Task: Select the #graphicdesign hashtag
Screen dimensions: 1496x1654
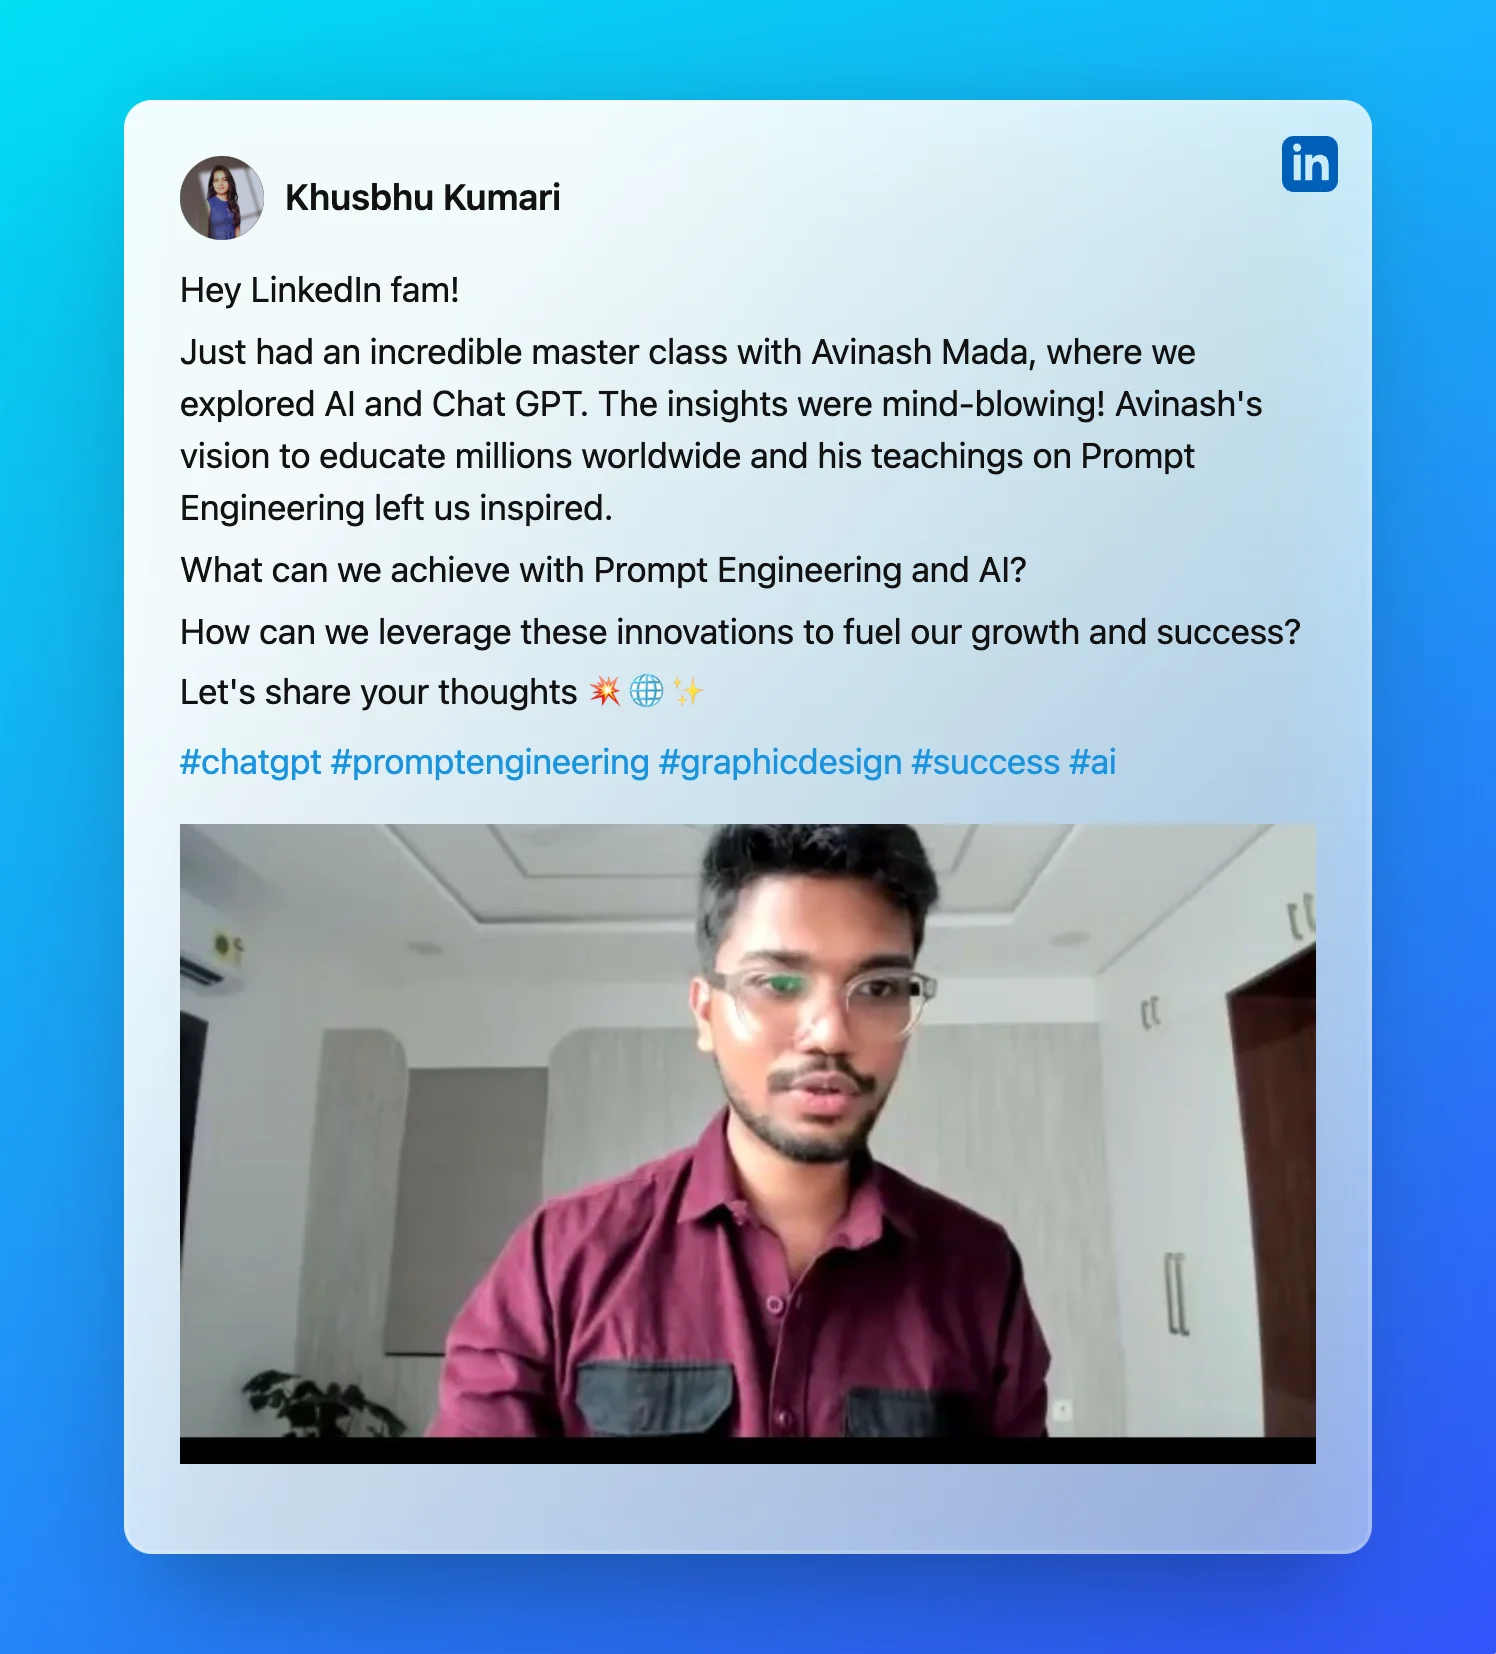Action: coord(780,762)
